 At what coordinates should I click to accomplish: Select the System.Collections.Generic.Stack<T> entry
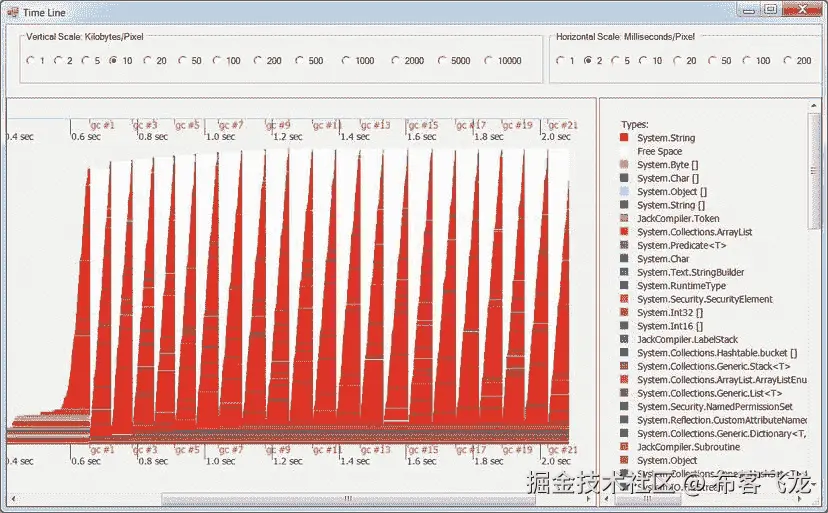pos(714,366)
